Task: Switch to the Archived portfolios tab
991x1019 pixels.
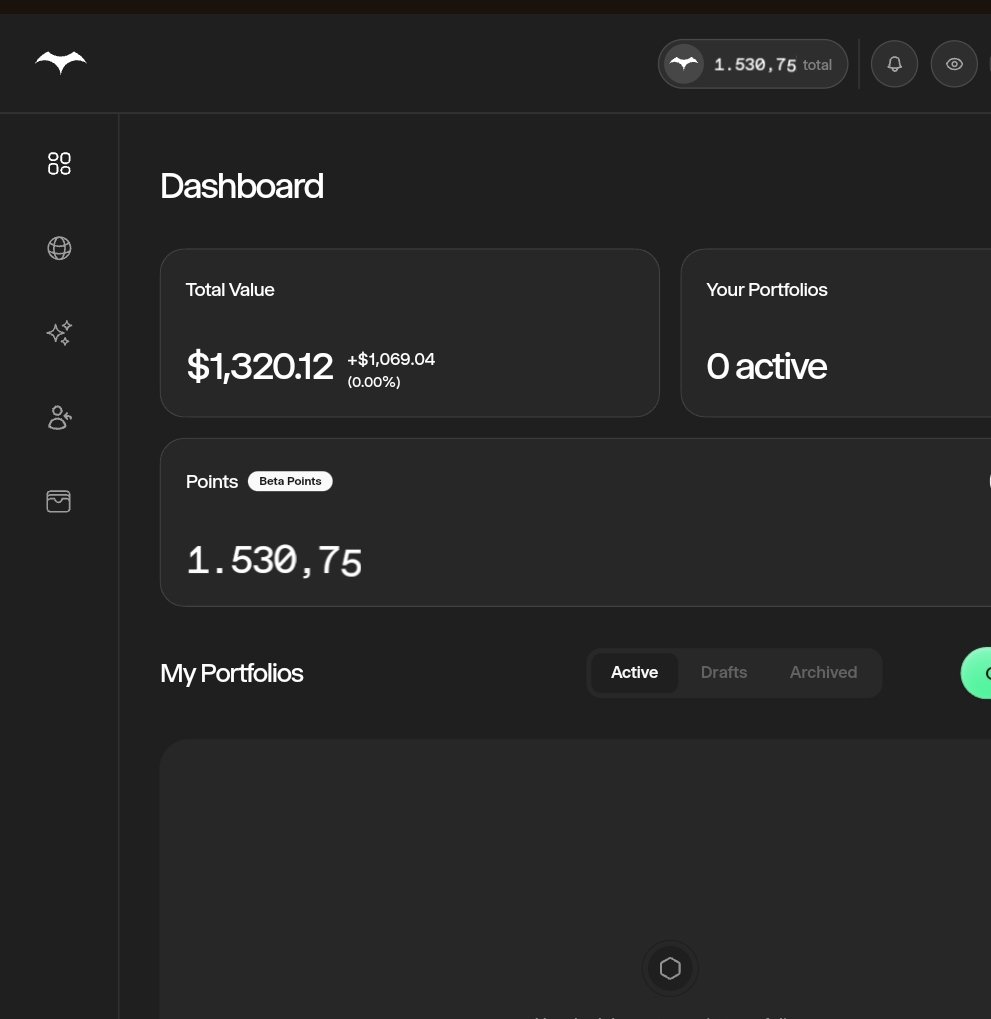Action: point(823,673)
